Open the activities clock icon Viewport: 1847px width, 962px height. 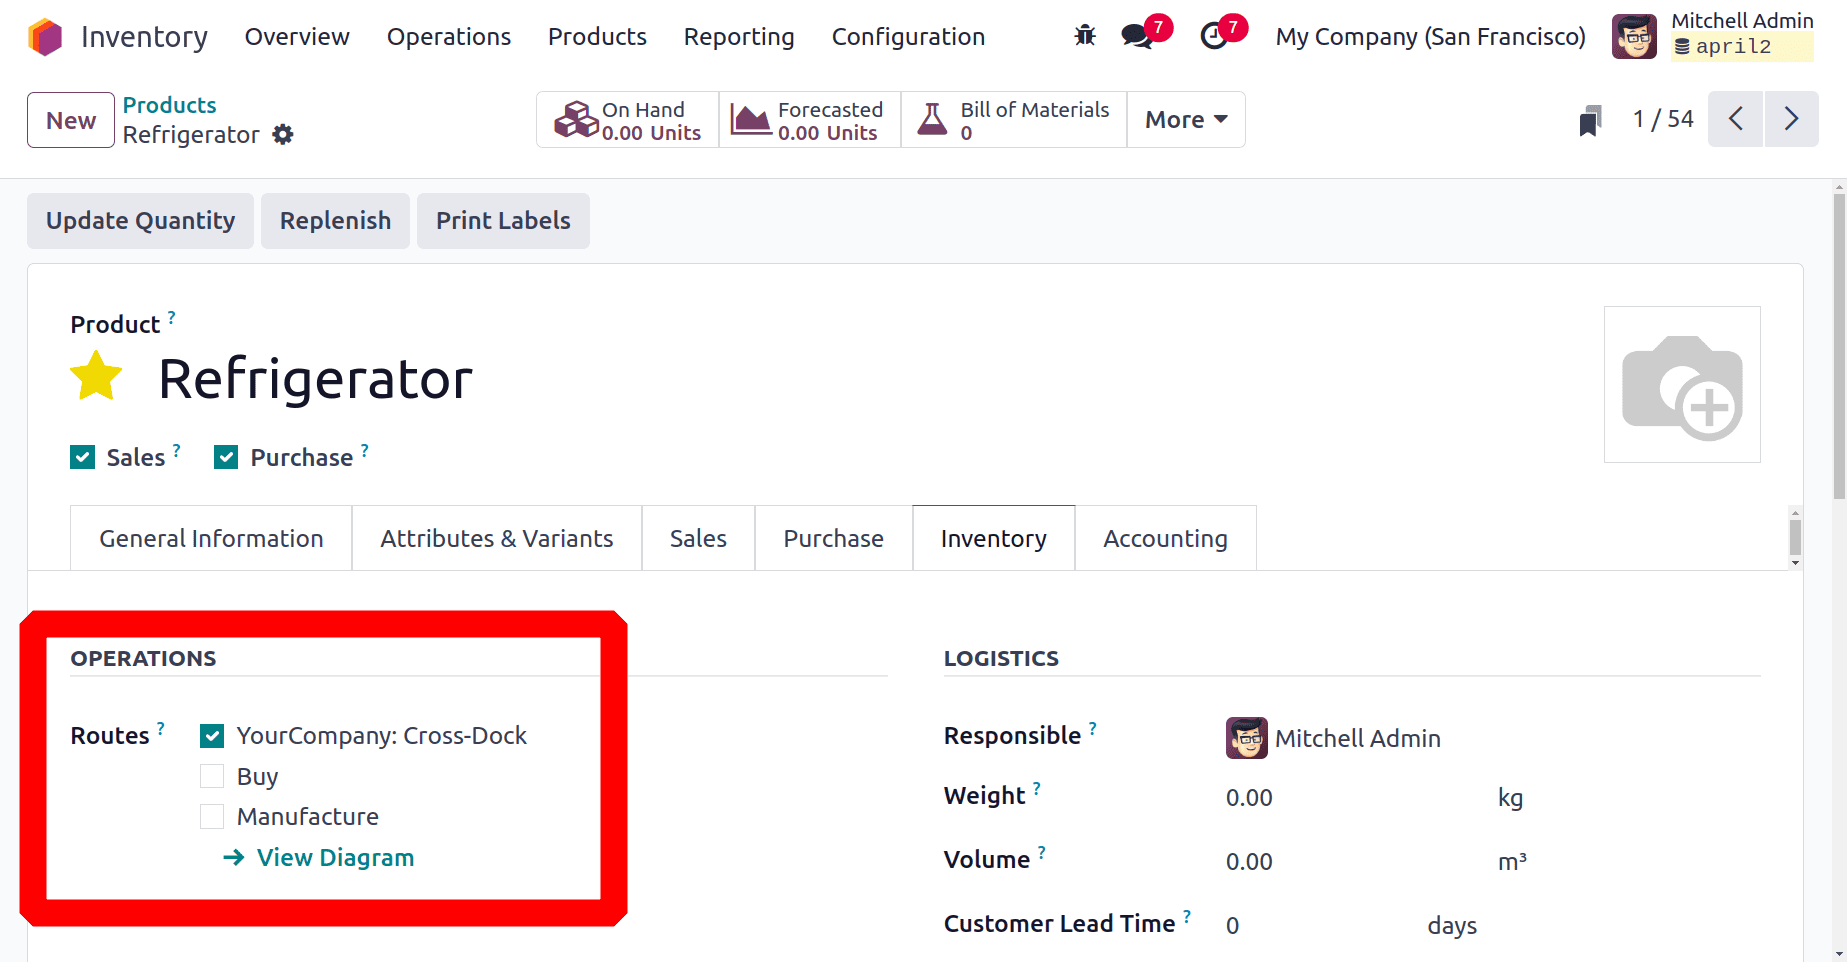point(1214,36)
